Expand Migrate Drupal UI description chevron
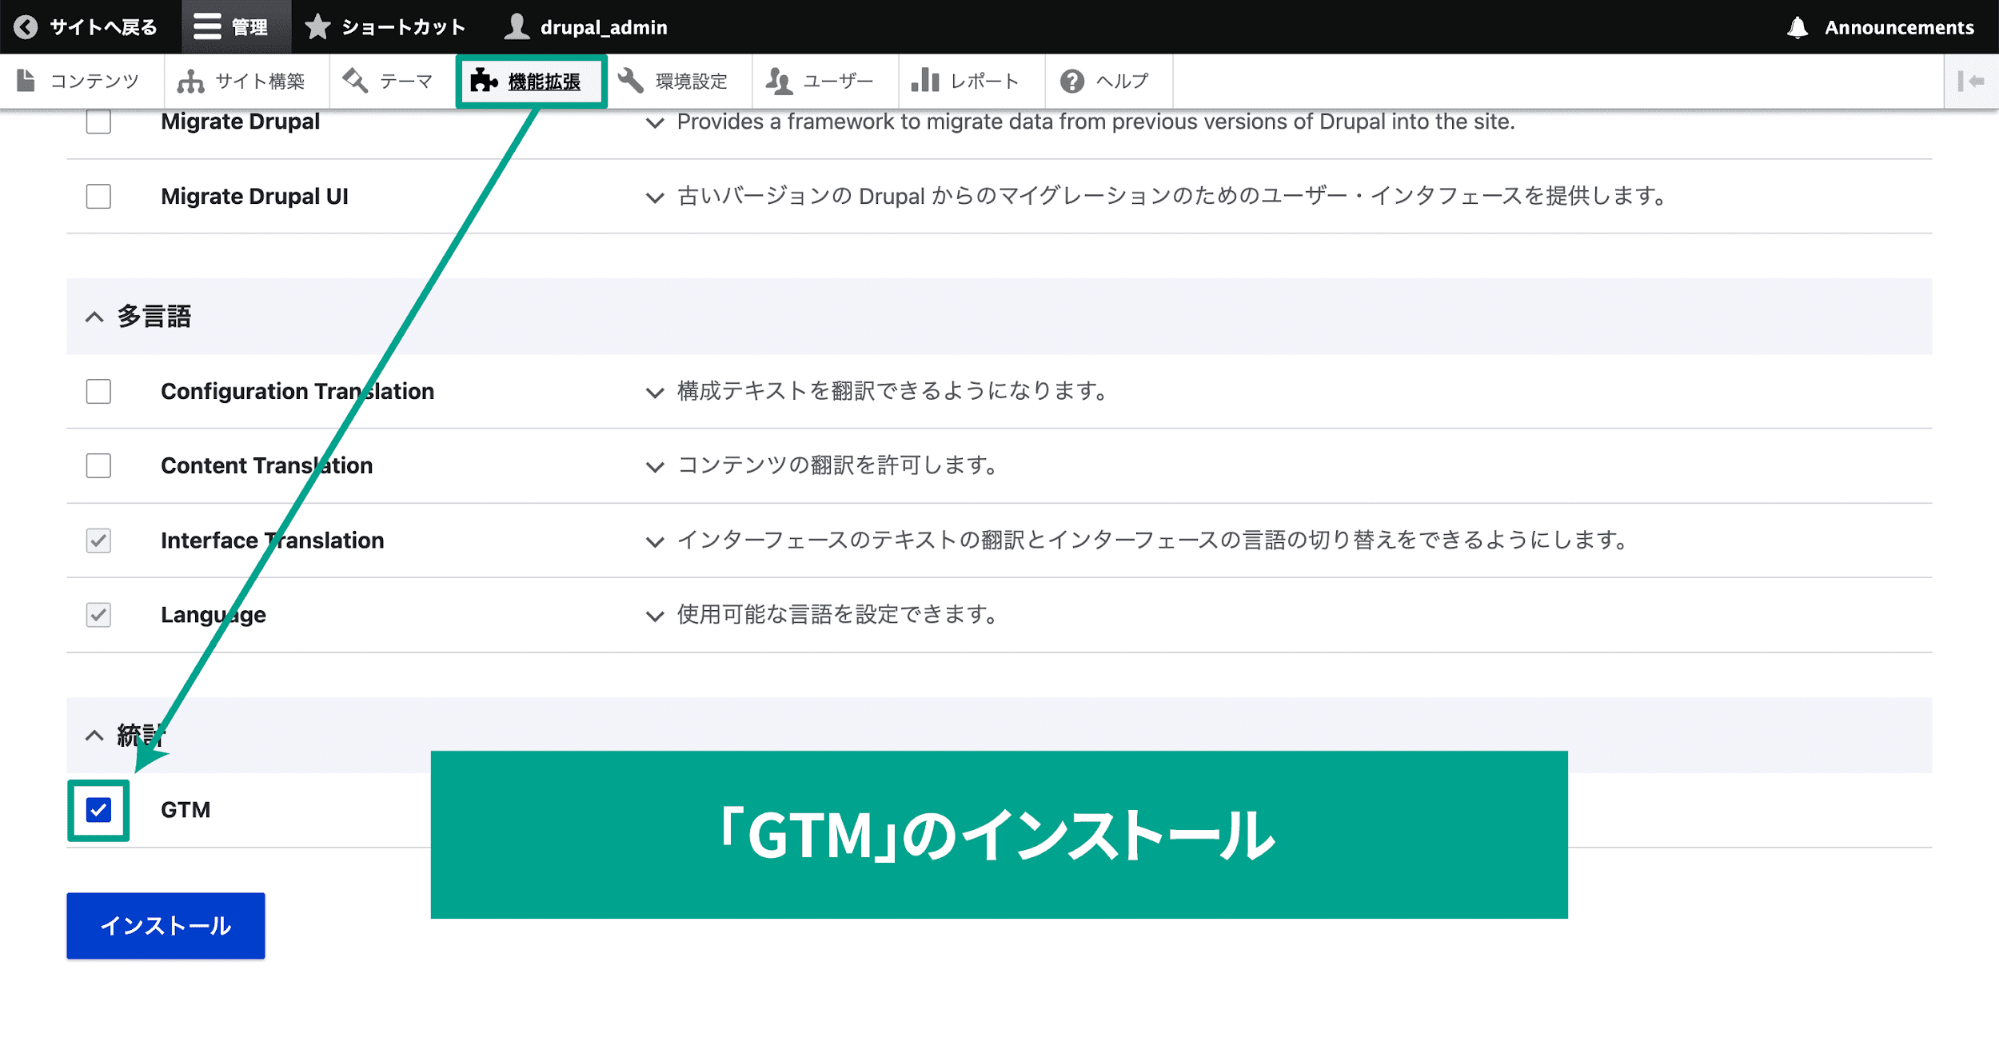1999x1042 pixels. click(x=654, y=198)
